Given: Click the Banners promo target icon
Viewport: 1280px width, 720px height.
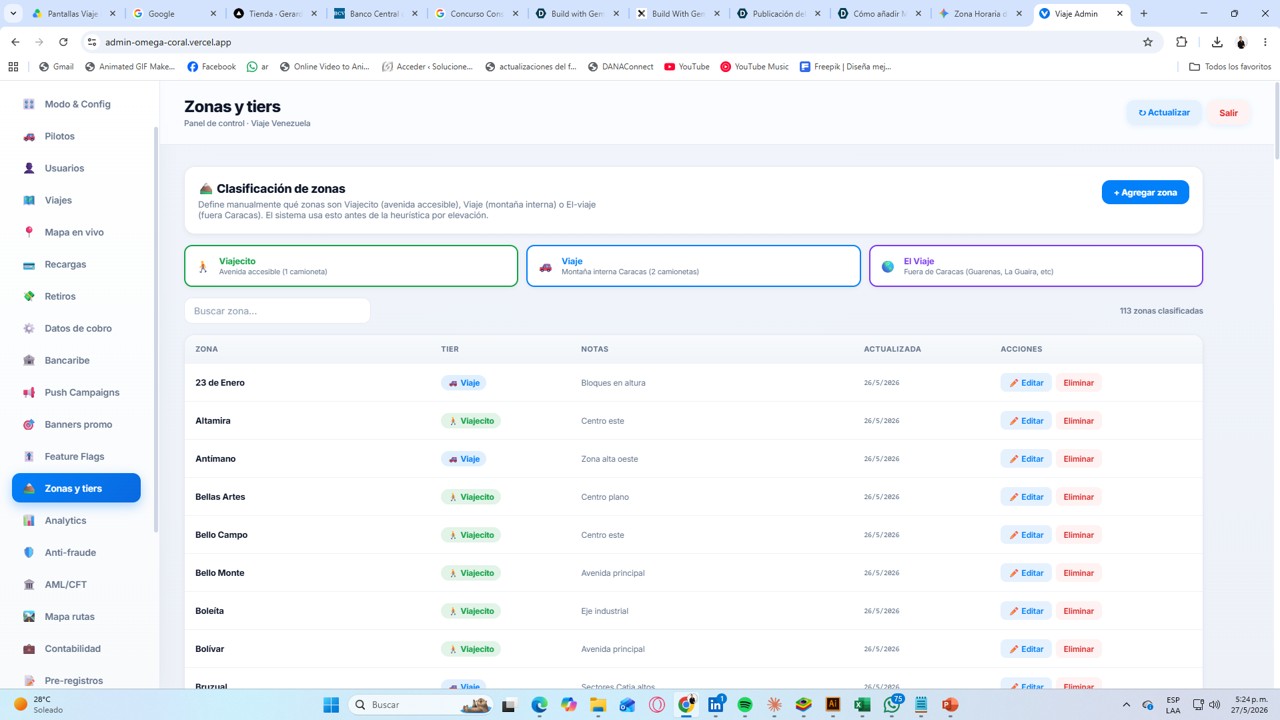Looking at the screenshot, I should 29,424.
